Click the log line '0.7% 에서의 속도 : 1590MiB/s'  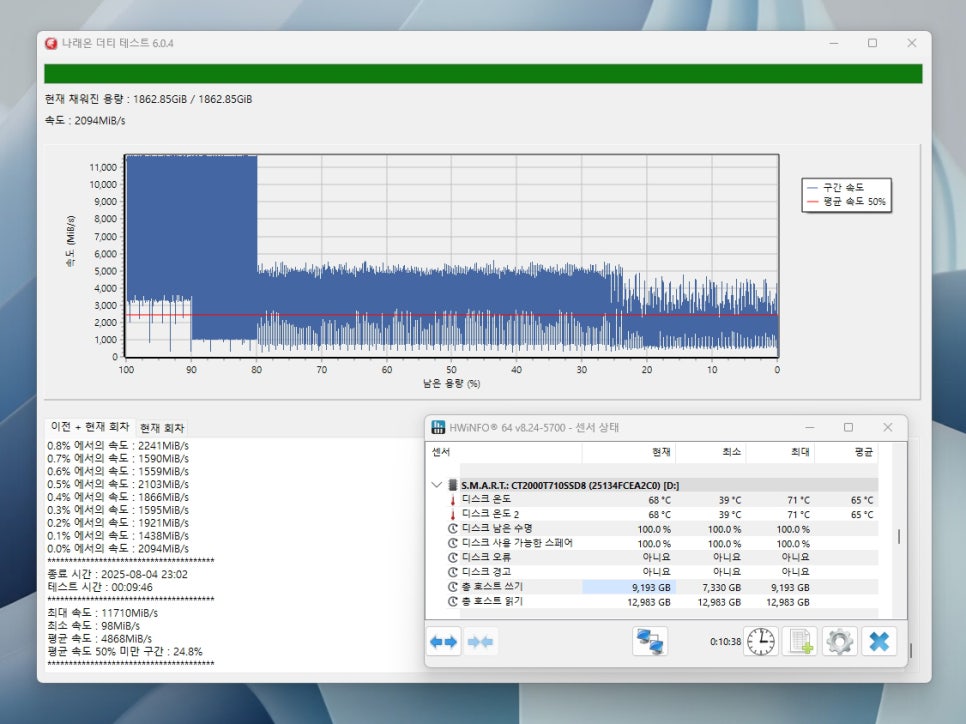tap(118, 458)
